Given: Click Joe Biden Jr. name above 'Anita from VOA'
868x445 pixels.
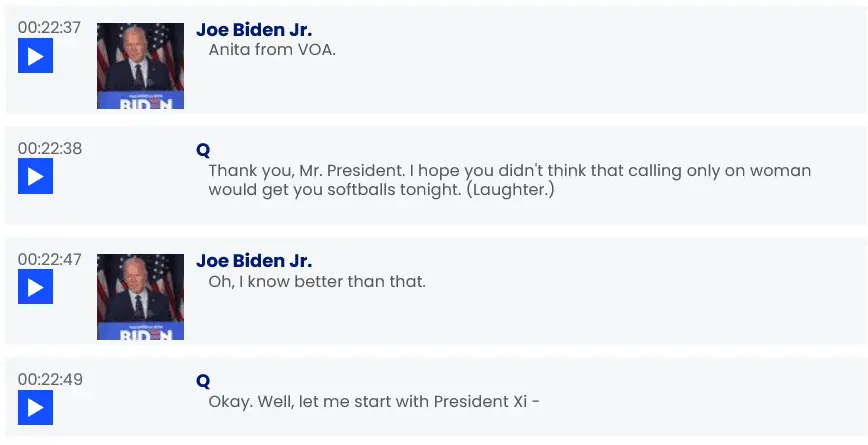Looking at the screenshot, I should point(254,30).
